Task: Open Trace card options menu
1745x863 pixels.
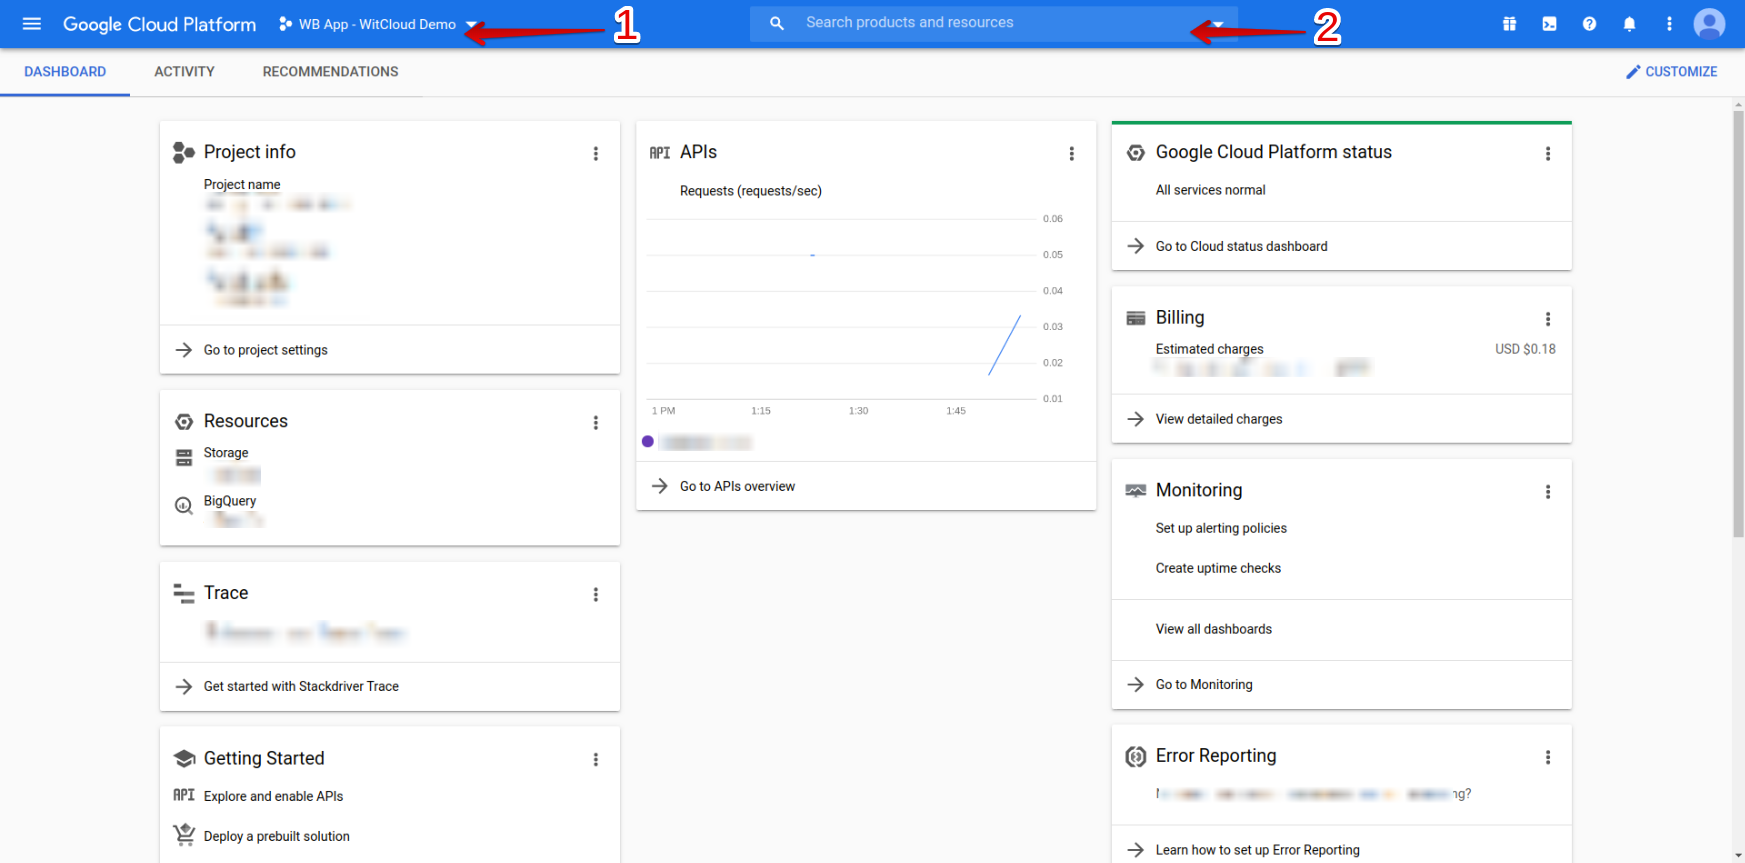Action: (596, 595)
